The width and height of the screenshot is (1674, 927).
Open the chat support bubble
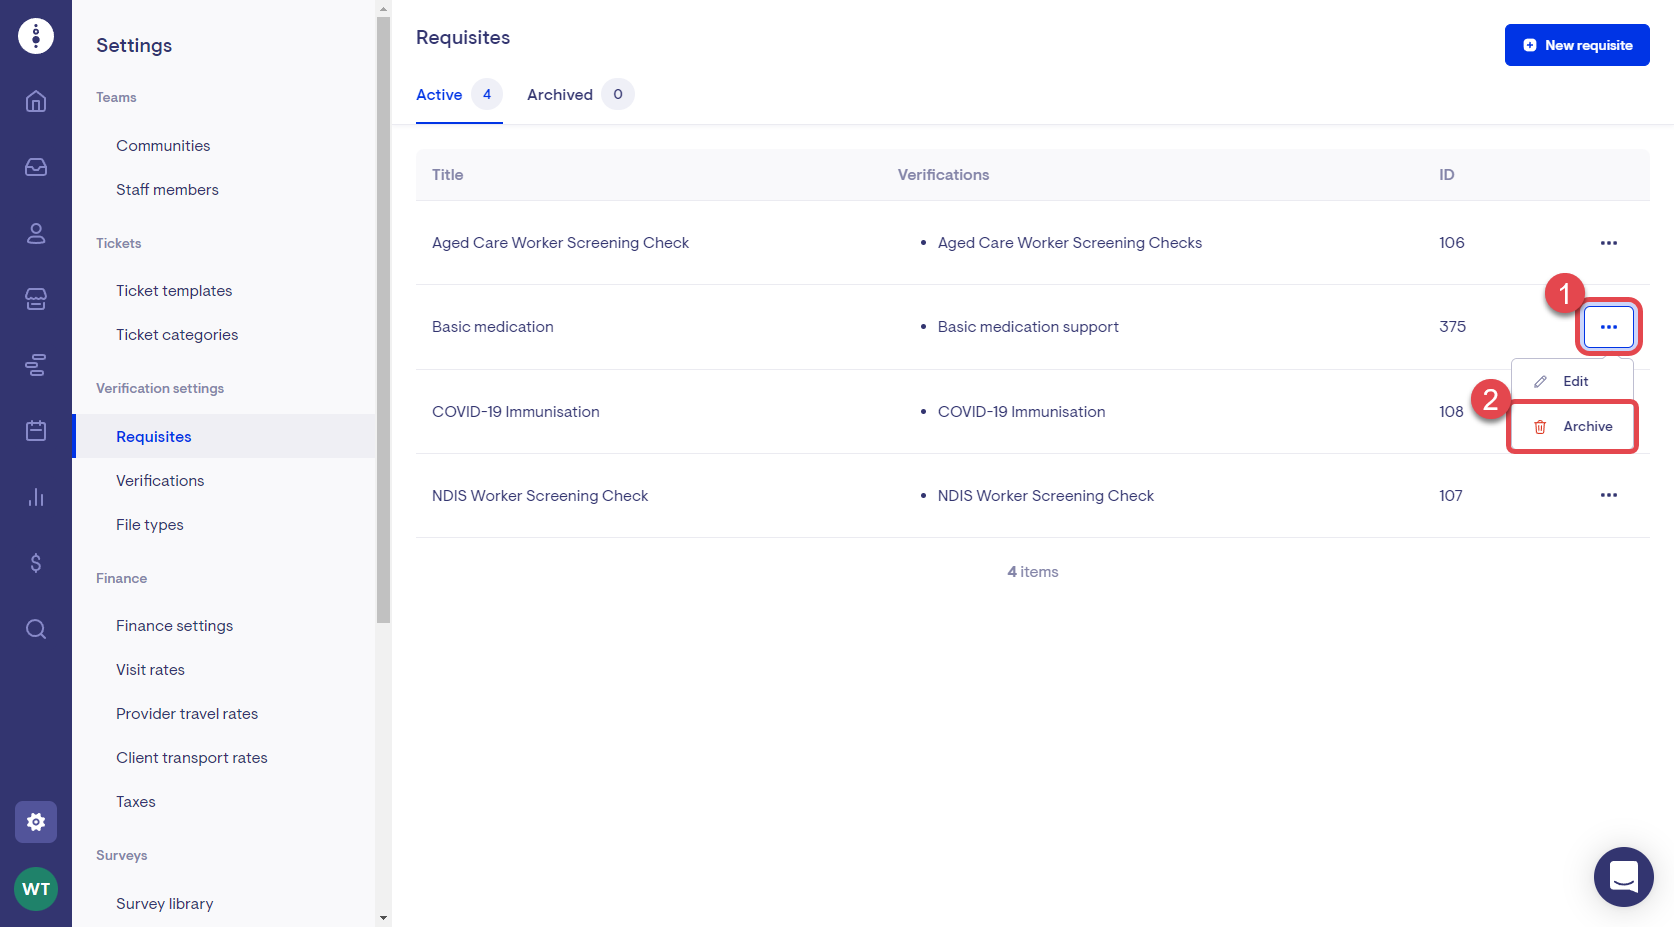tap(1623, 877)
